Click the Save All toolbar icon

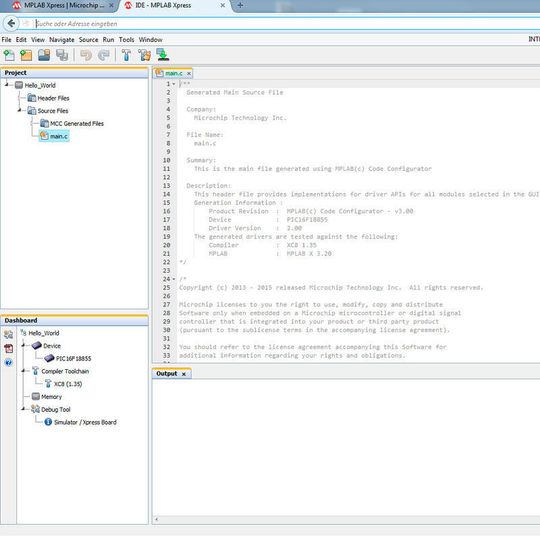click(x=62, y=55)
